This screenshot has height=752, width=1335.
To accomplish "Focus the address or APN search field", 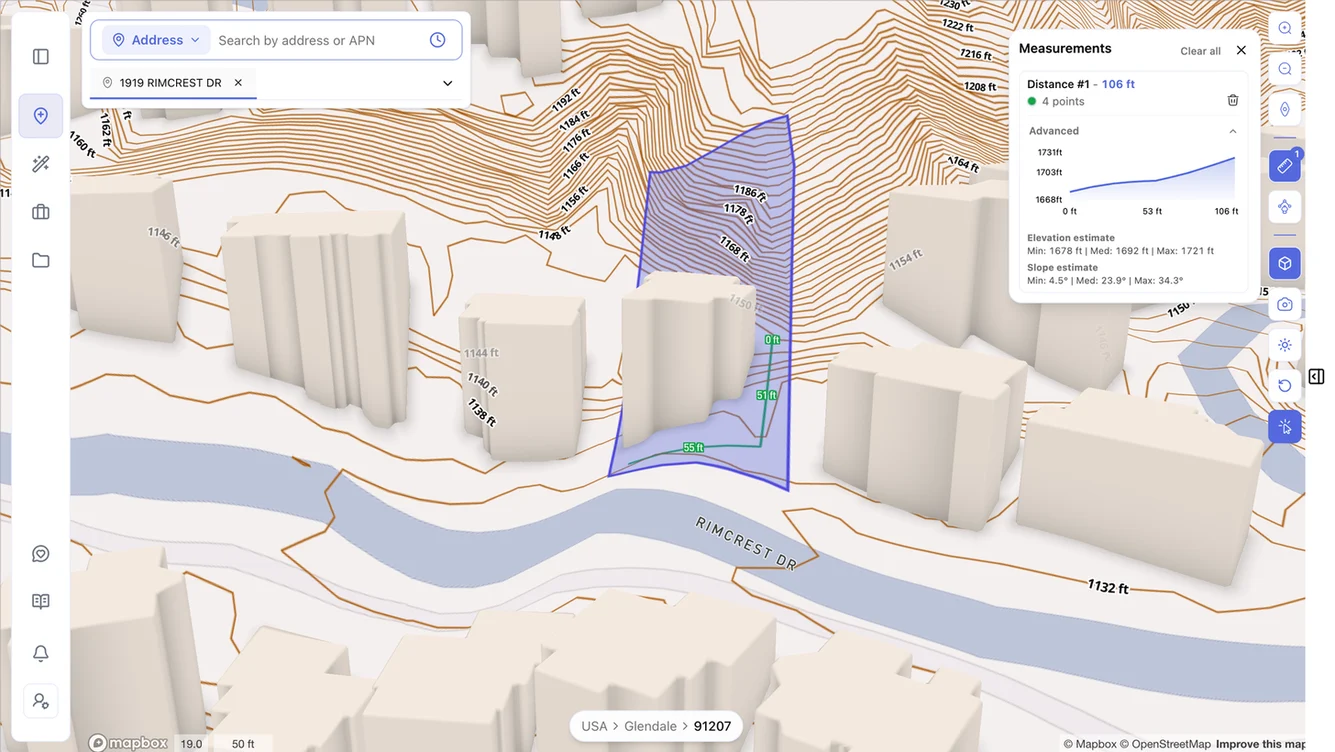I will click(318, 40).
